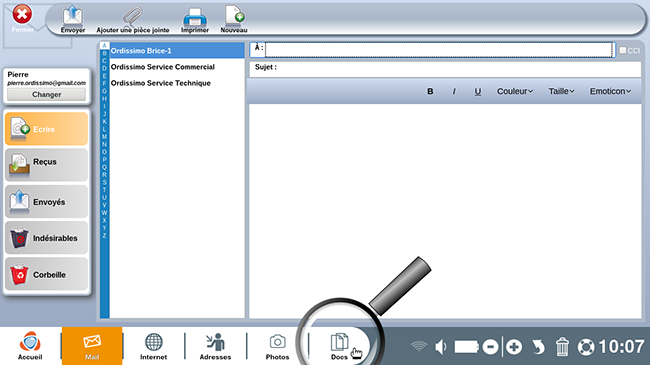Zoom out with the minus icon
This screenshot has width=650, height=365.
point(490,347)
